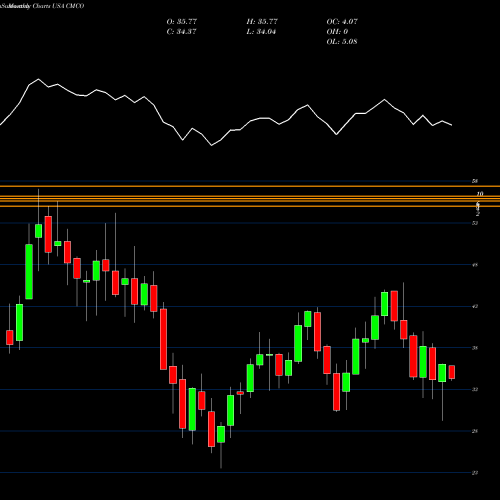Click the lowest price axis label '23'
Screen dimensions: 500x500
pyautogui.click(x=475, y=473)
